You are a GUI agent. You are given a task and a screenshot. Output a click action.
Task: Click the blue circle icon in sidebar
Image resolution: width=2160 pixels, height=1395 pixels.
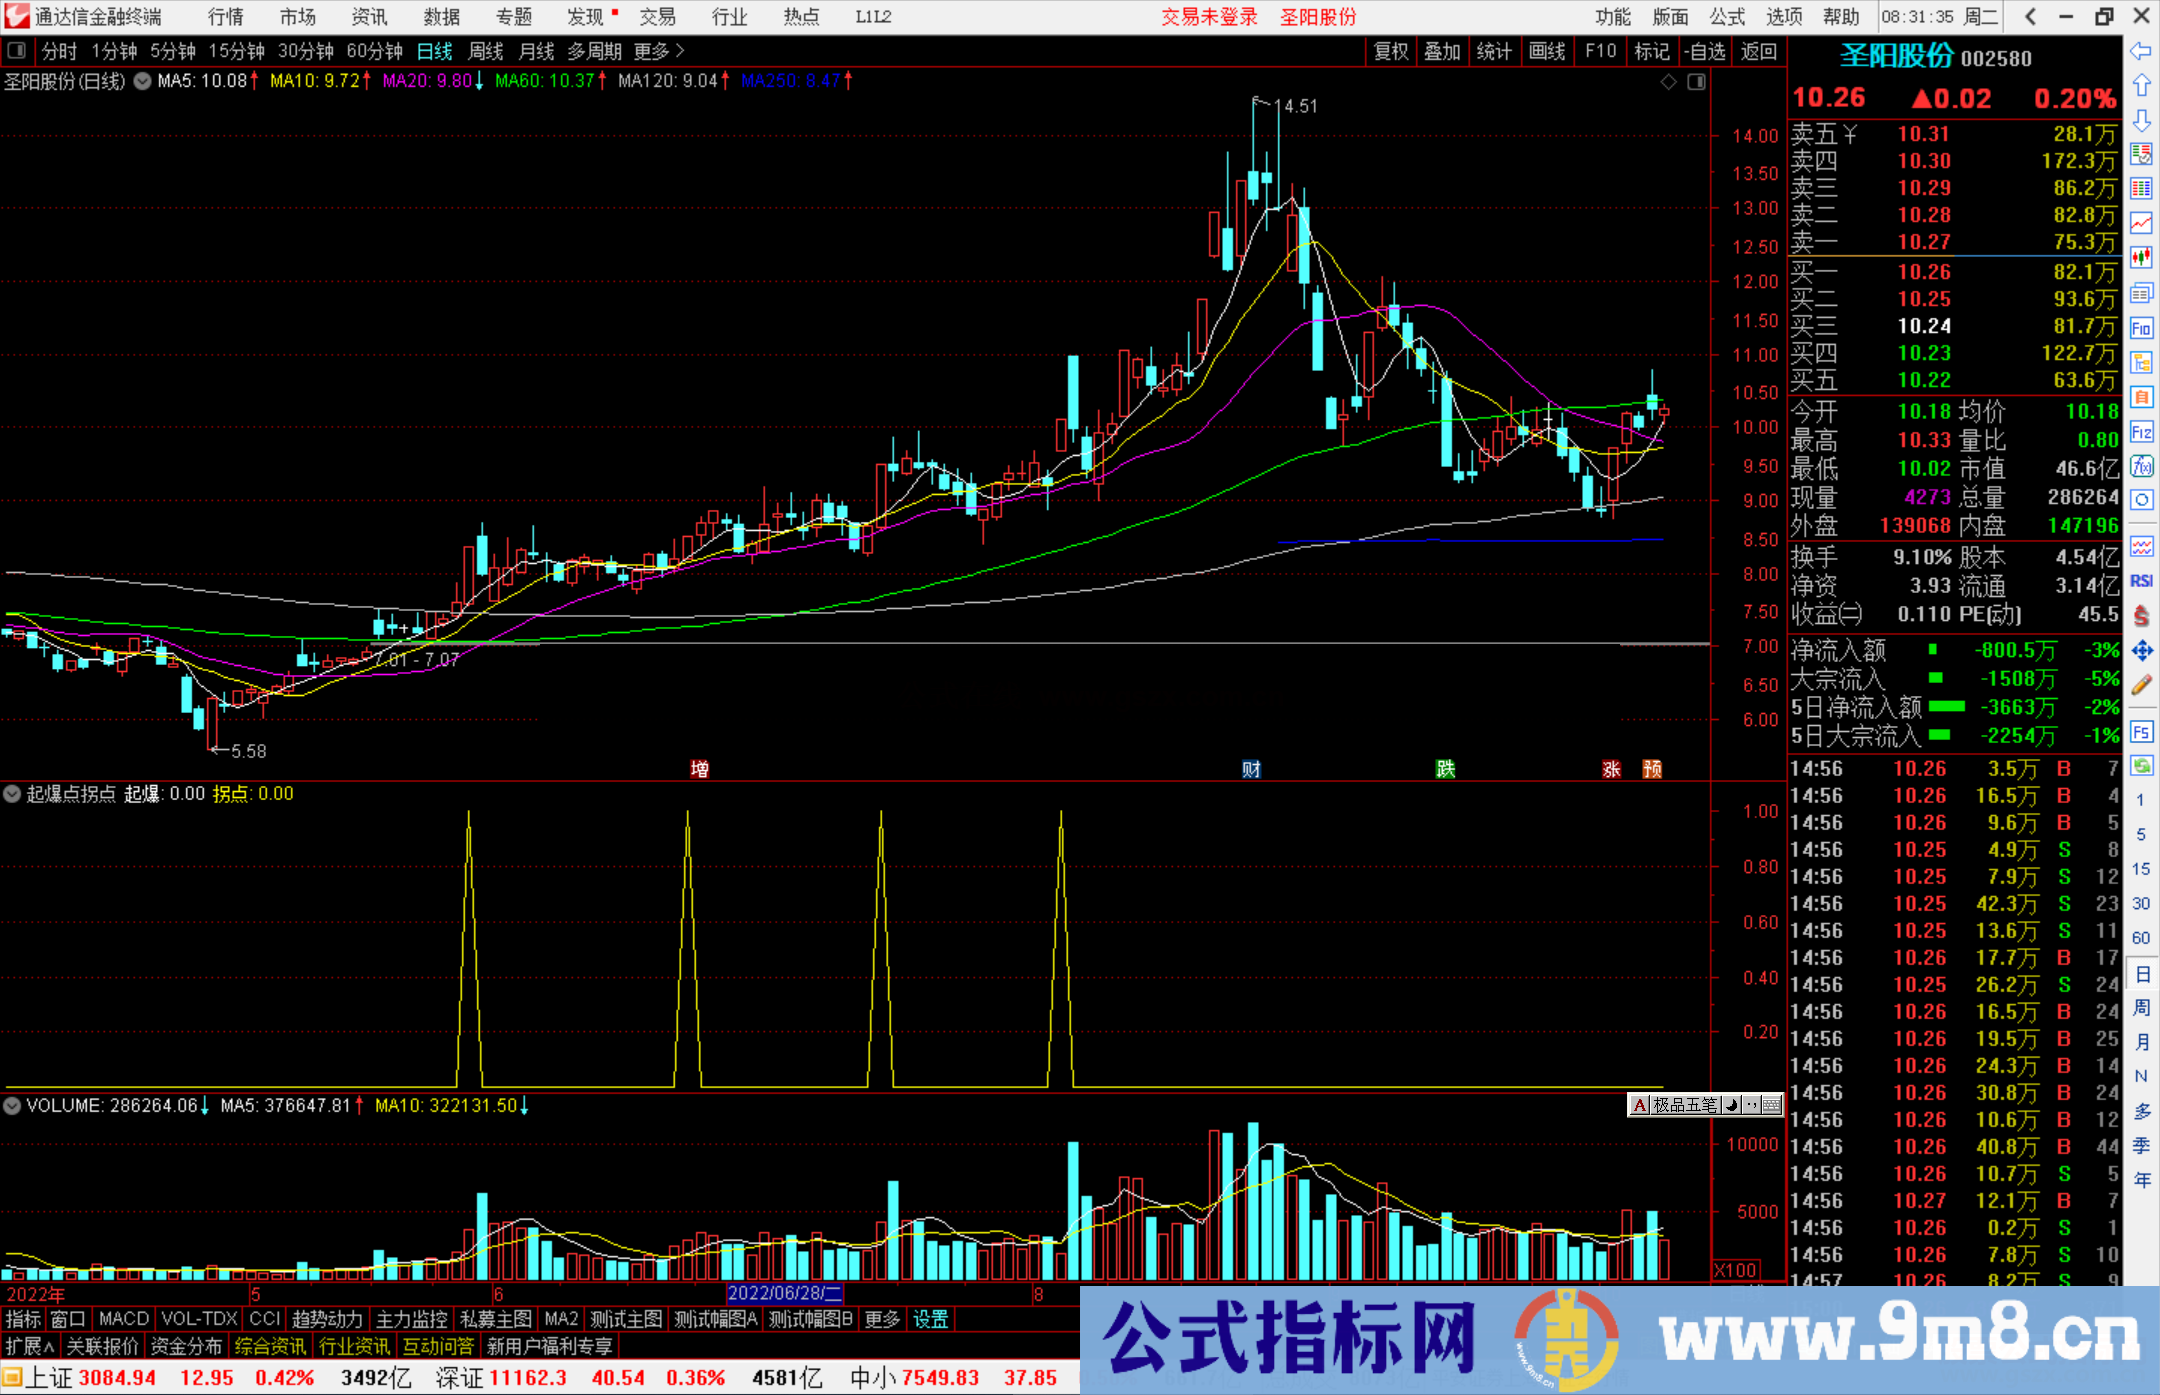(2141, 500)
